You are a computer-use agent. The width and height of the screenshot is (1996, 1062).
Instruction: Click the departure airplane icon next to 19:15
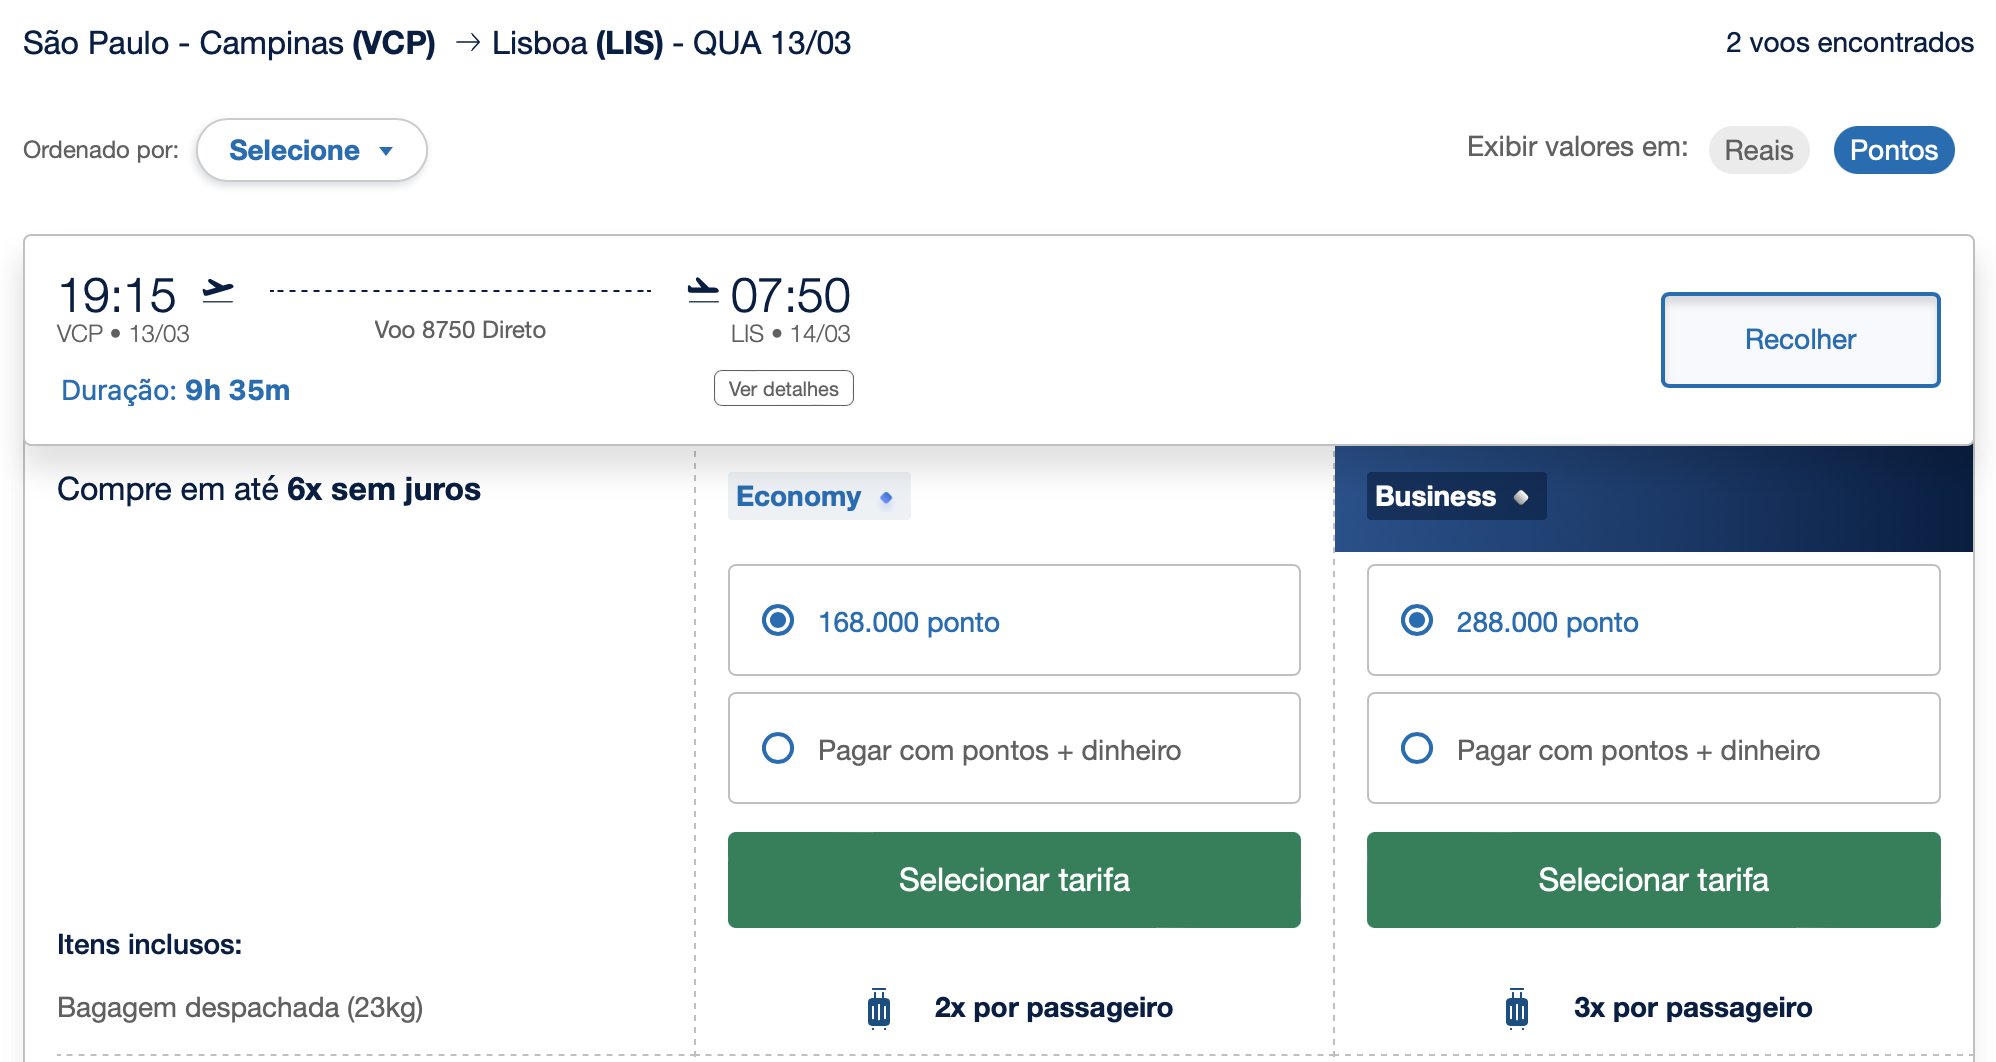click(x=217, y=291)
